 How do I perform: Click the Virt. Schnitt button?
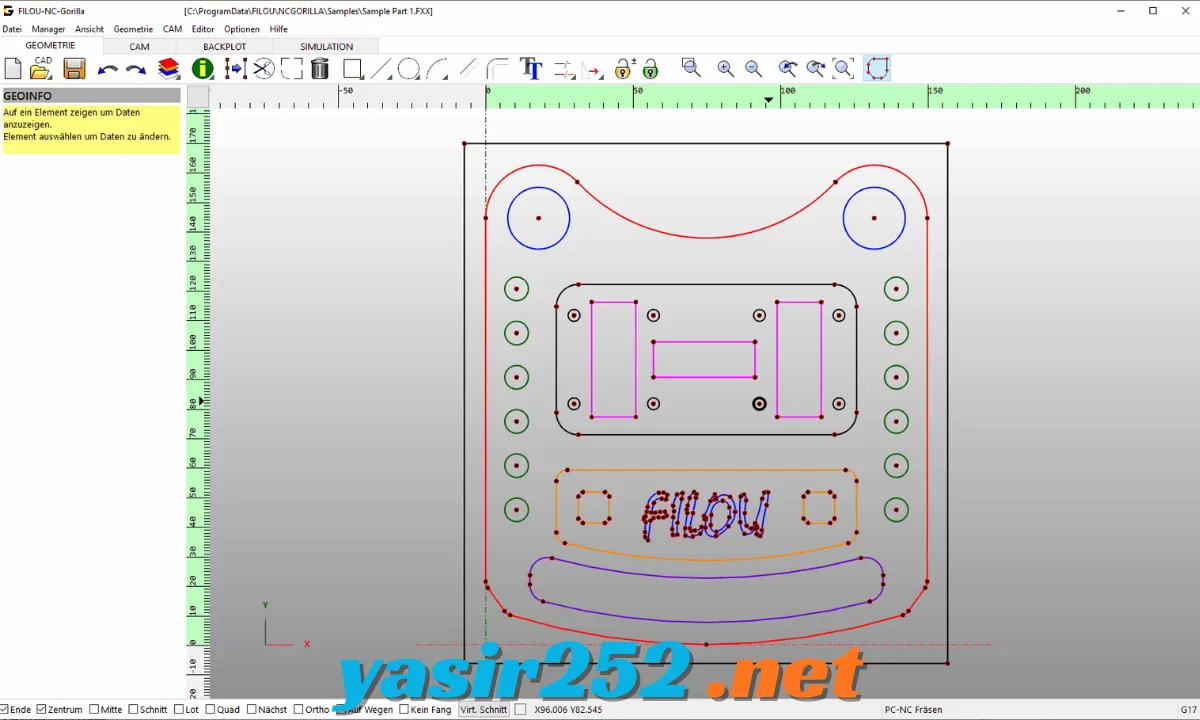pyautogui.click(x=484, y=709)
